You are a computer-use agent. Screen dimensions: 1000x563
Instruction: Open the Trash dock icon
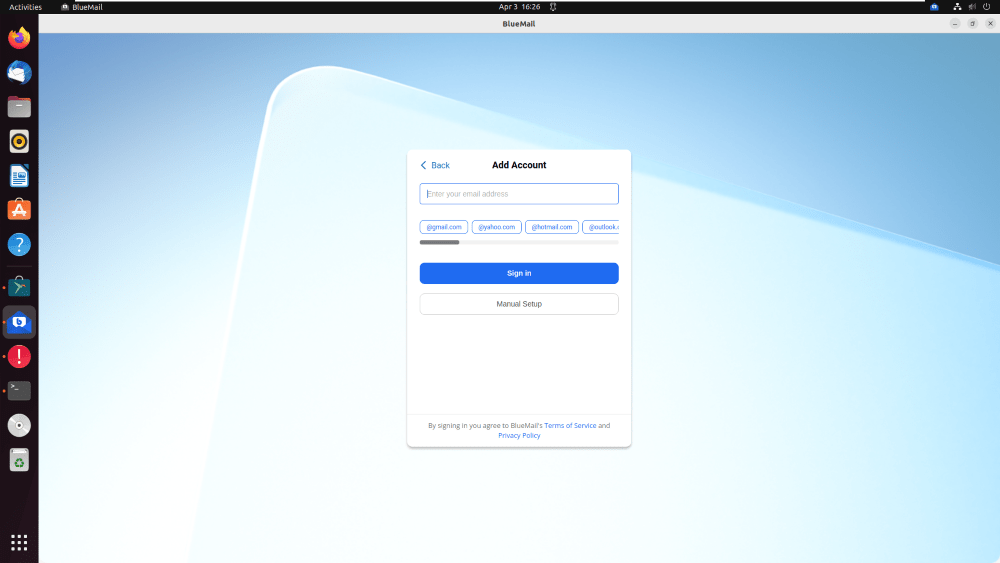19,460
